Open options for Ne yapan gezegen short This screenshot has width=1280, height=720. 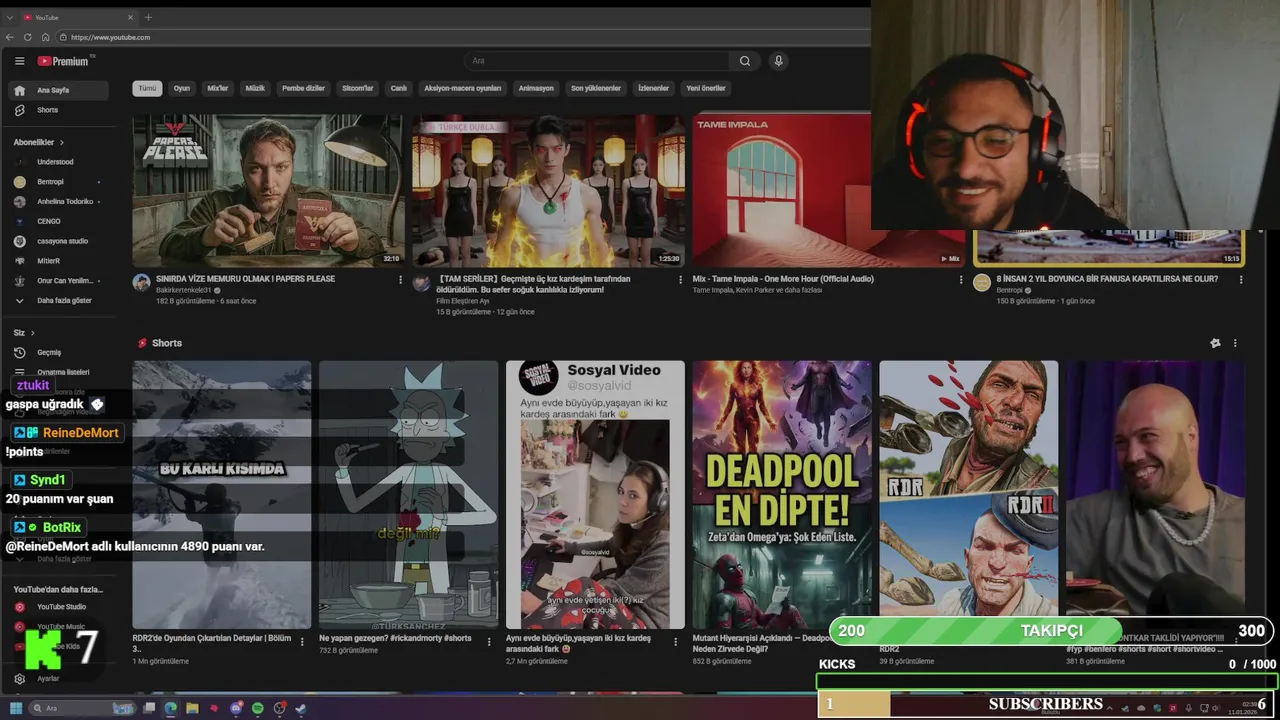pyautogui.click(x=489, y=642)
